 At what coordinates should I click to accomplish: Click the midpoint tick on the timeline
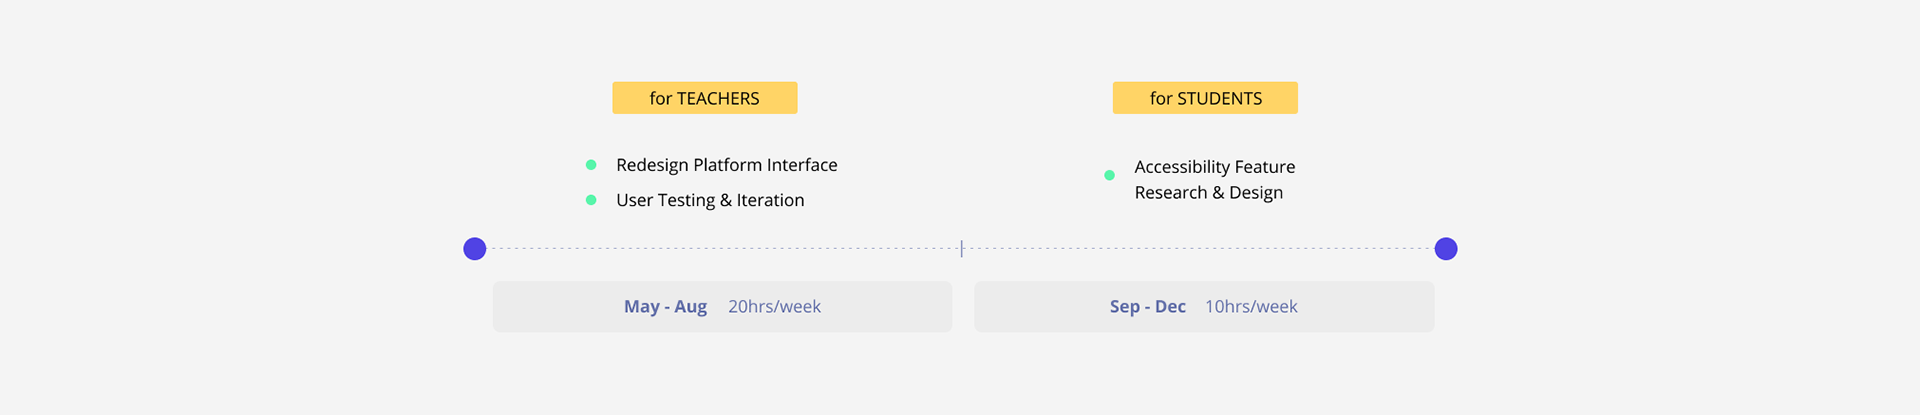[962, 249]
